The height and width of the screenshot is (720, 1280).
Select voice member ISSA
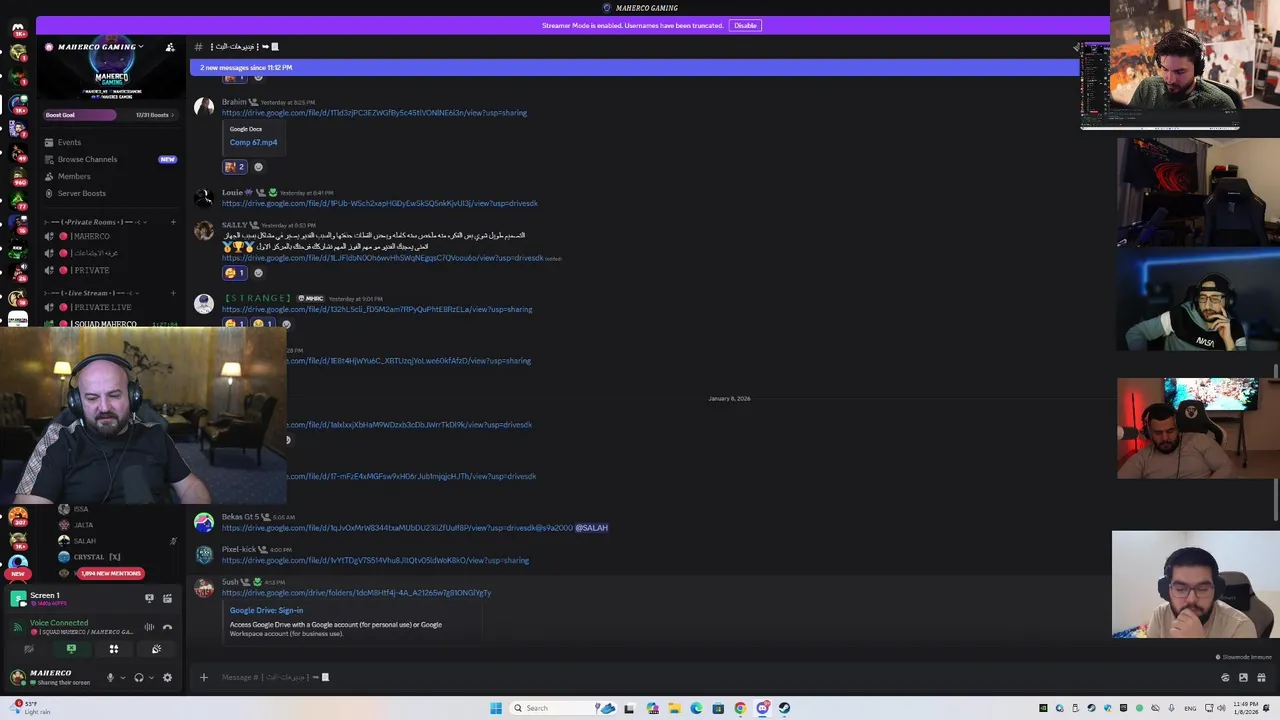pos(81,509)
